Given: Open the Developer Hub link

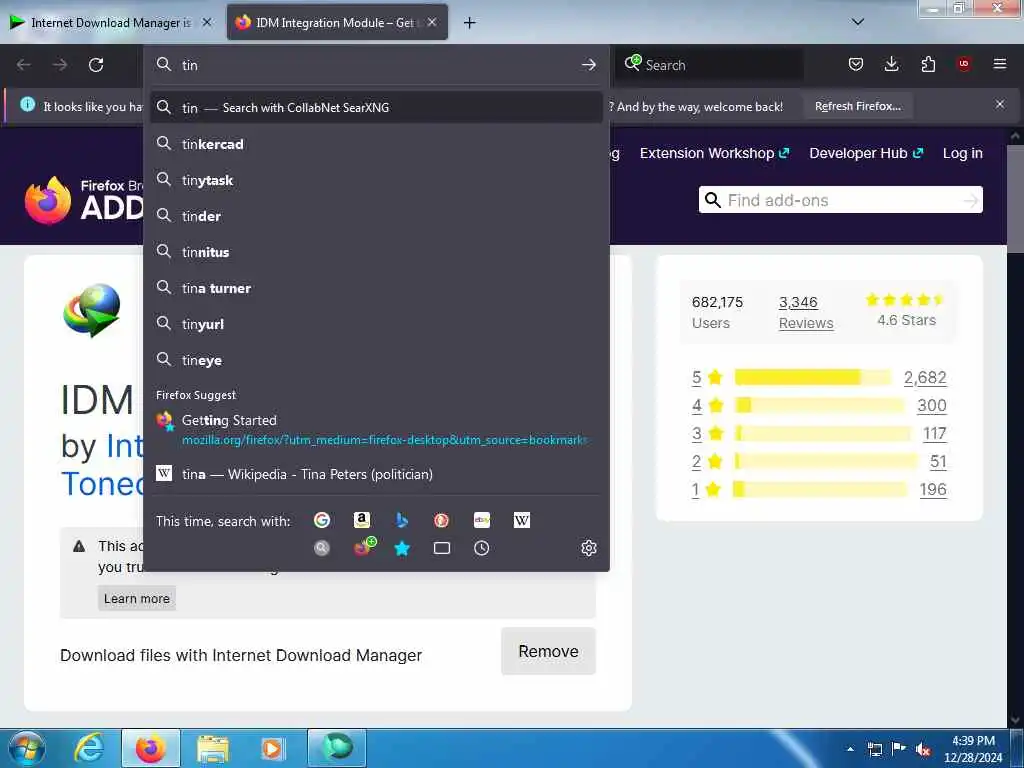Looking at the screenshot, I should pos(866,153).
